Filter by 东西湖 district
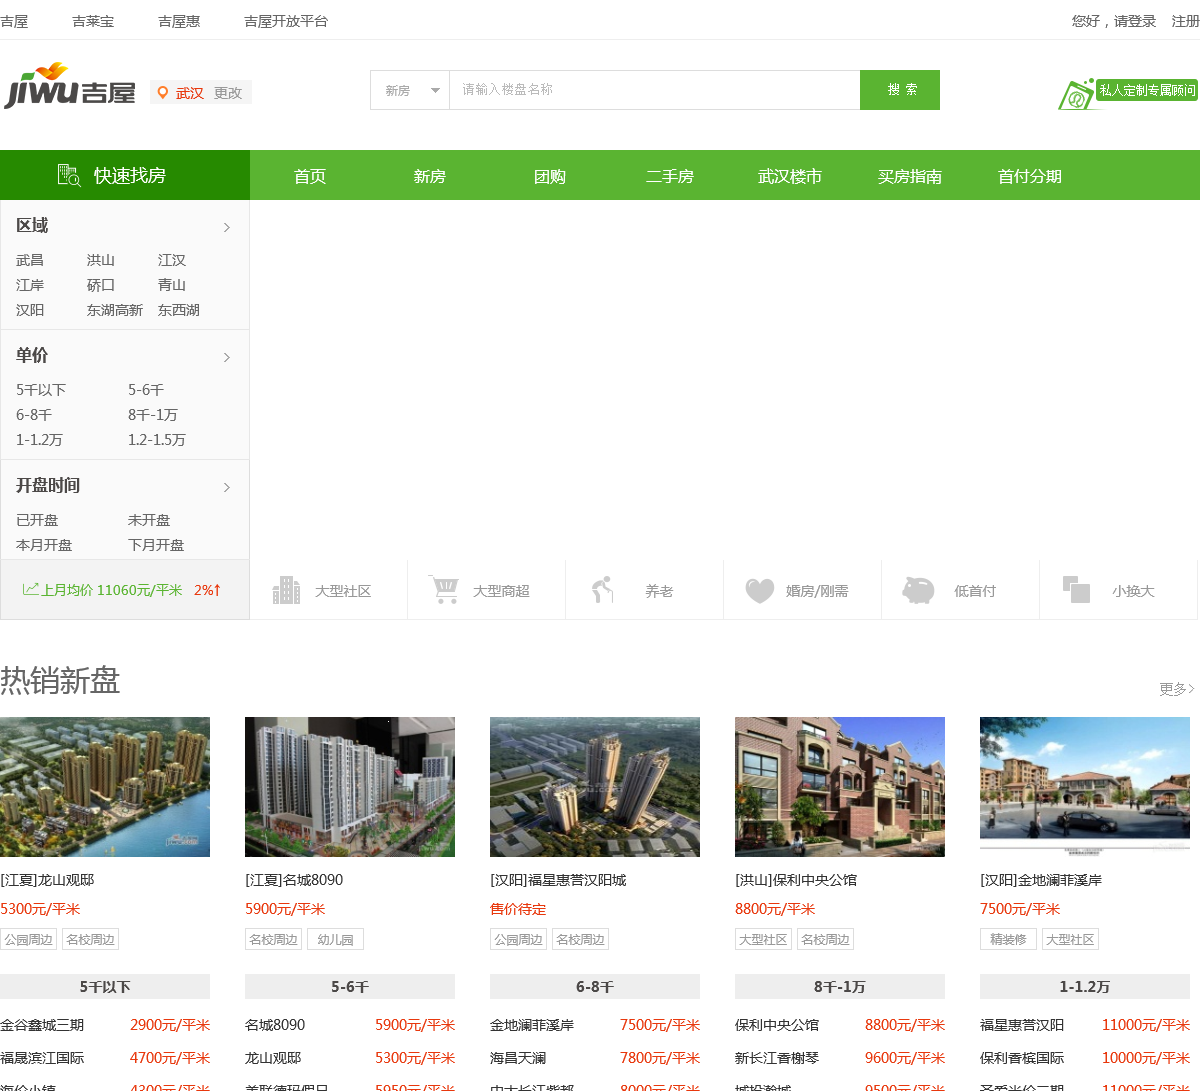 coord(179,310)
